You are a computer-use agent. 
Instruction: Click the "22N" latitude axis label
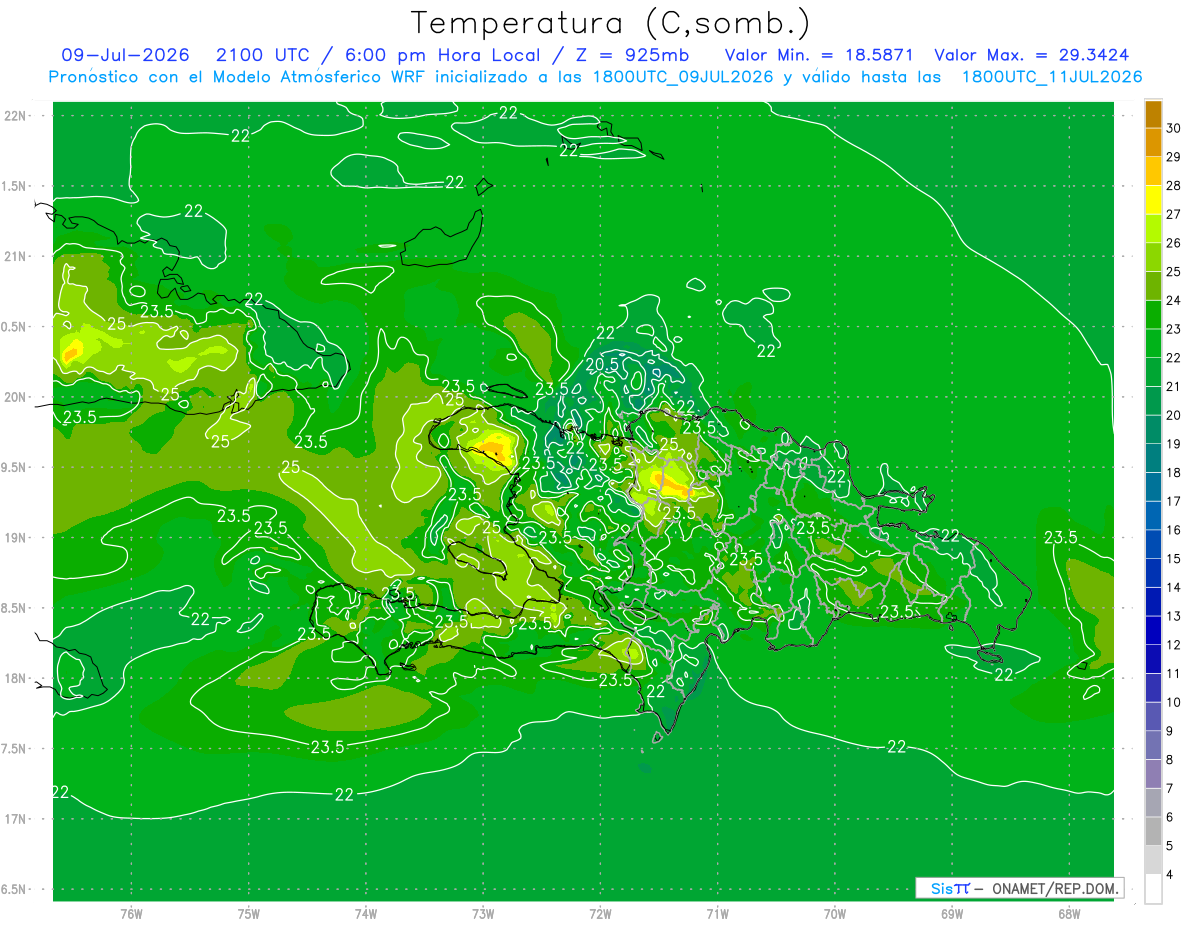point(17,115)
